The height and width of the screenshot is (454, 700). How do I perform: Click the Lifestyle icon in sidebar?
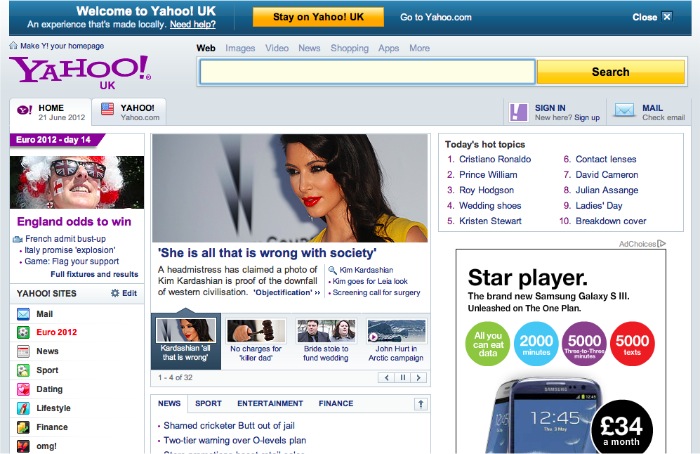coord(24,408)
